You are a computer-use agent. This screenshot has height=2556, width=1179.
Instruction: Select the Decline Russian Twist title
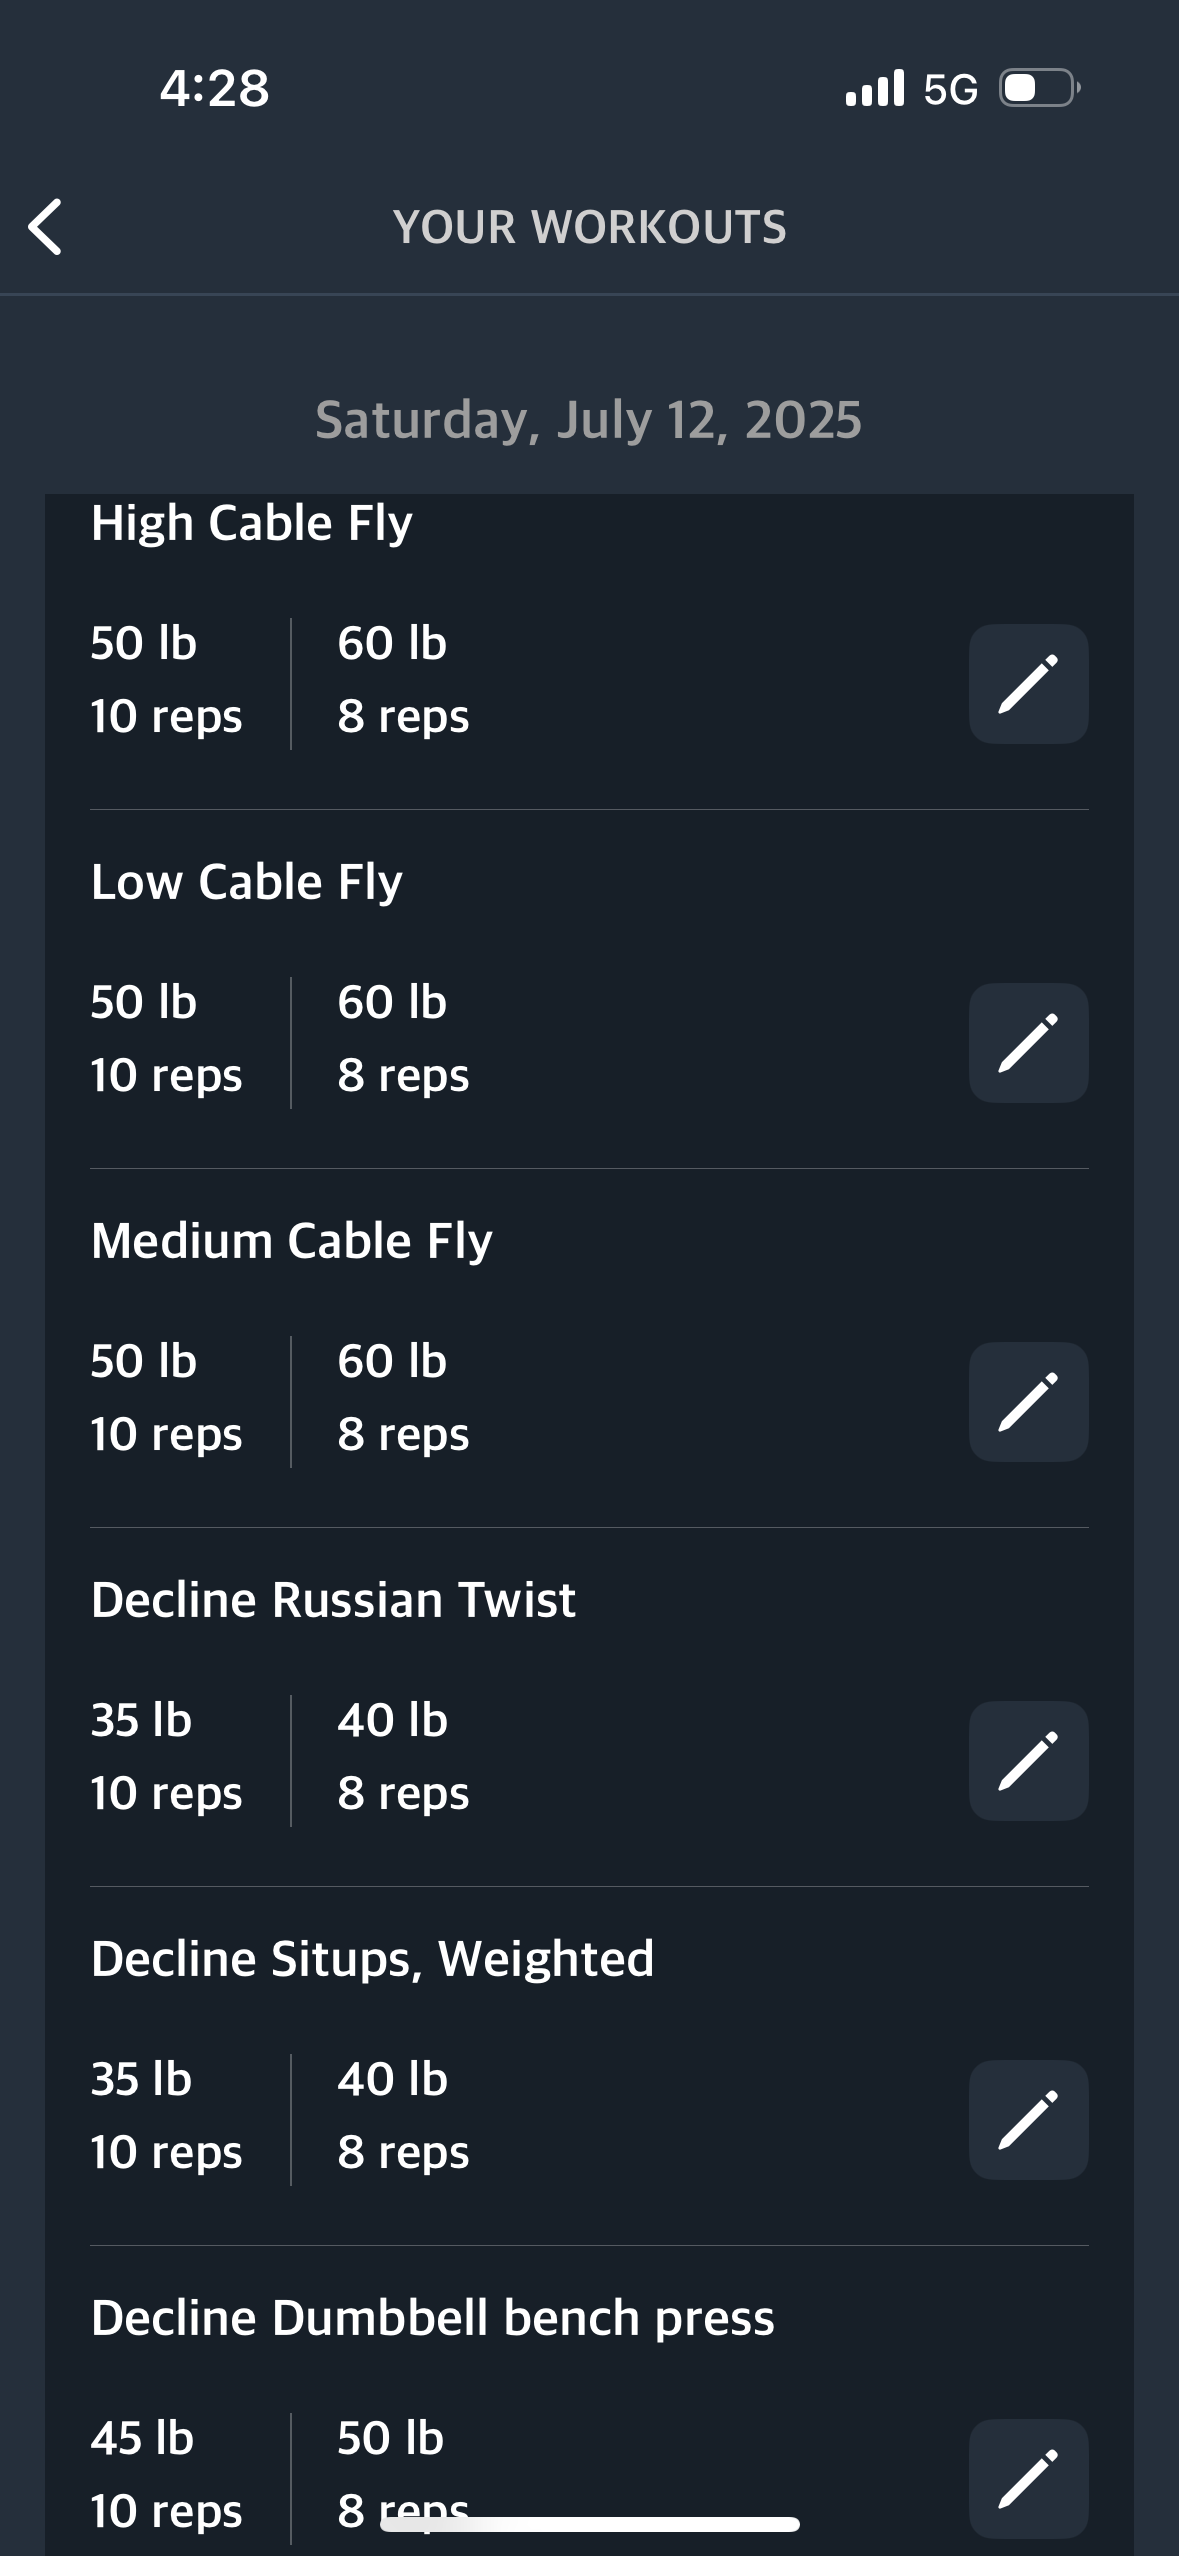(333, 1600)
